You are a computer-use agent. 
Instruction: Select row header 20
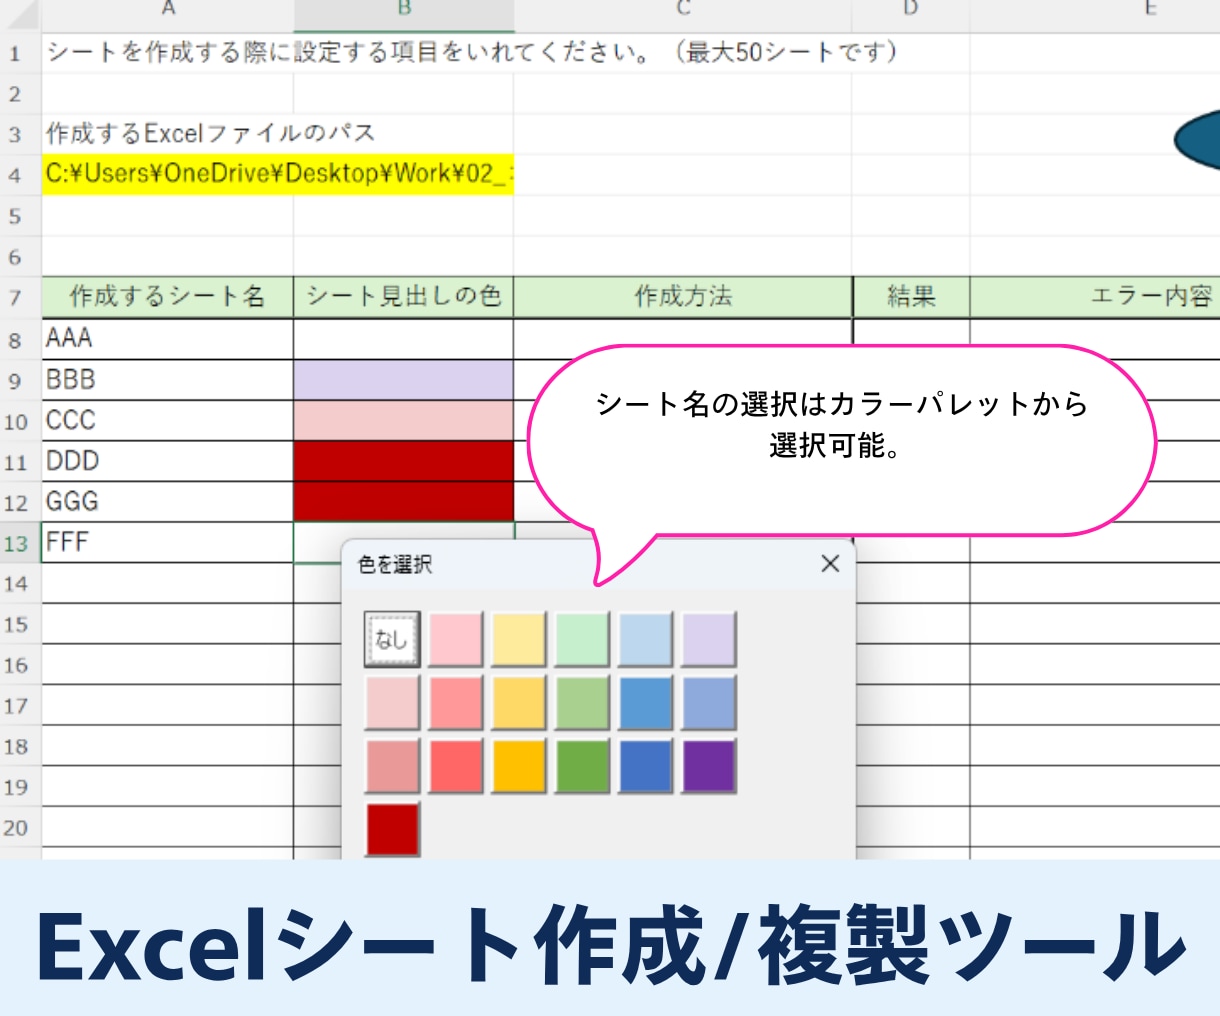[x=20, y=828]
